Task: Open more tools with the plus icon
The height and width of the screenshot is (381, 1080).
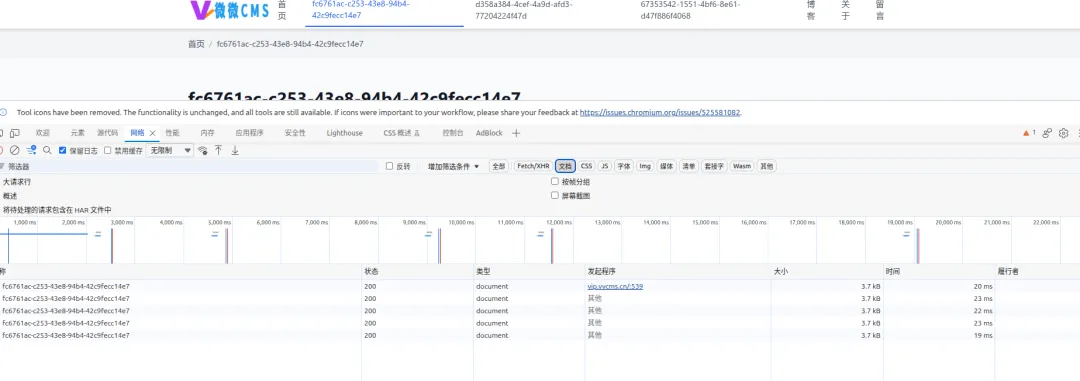Action: (x=516, y=133)
